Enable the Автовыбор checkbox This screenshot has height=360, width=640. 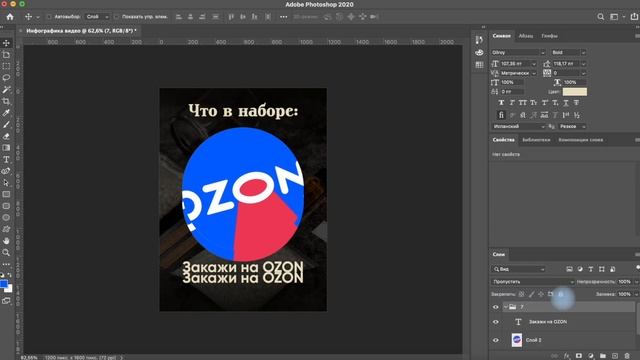point(49,17)
